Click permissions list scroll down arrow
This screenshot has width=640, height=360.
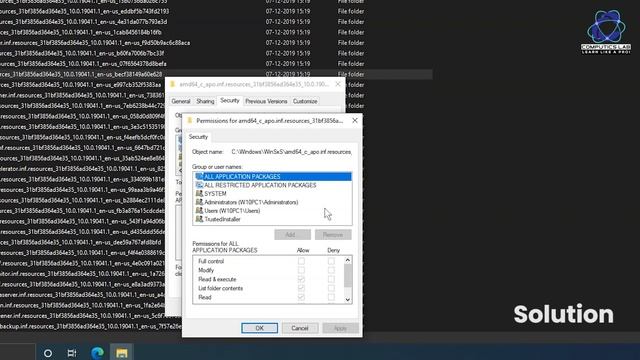point(348,300)
